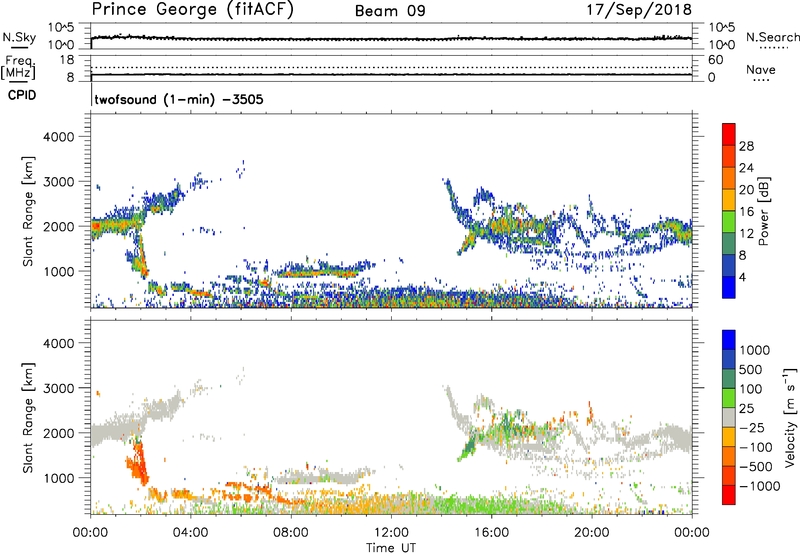Image resolution: width=800 pixels, height=554 pixels.
Task: Click the '-1000' label on velocity colorbar
Action: coord(760,486)
